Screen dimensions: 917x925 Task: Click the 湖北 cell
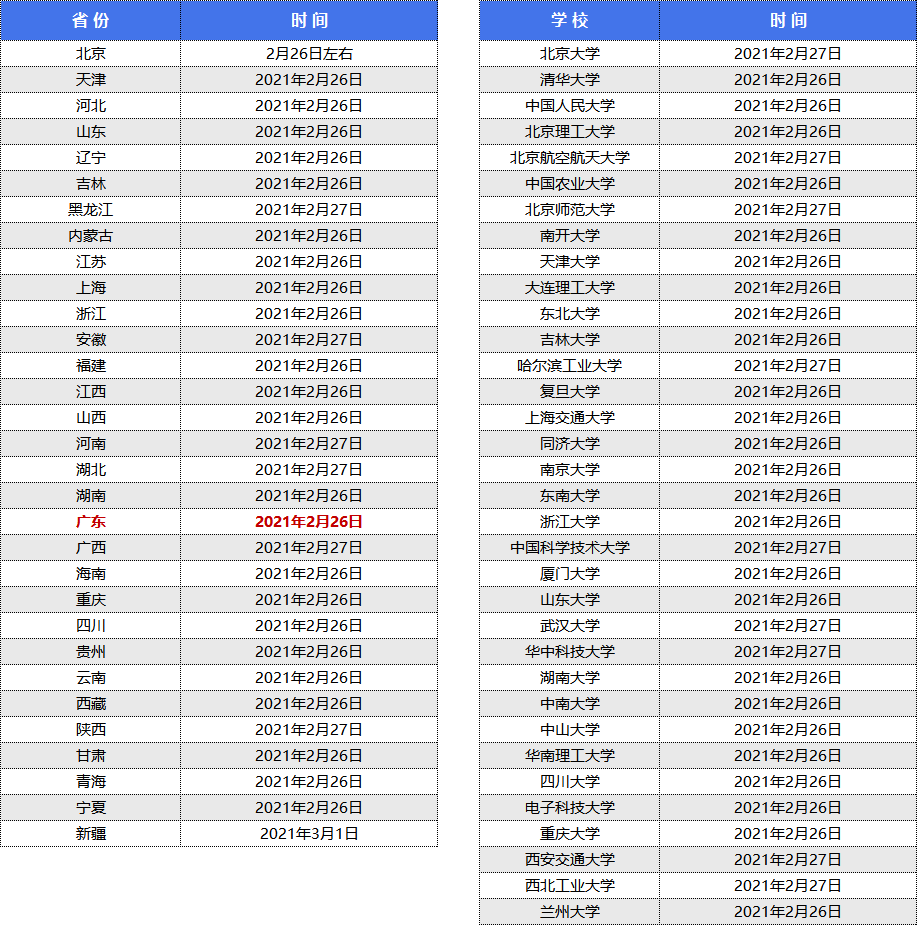pos(90,470)
